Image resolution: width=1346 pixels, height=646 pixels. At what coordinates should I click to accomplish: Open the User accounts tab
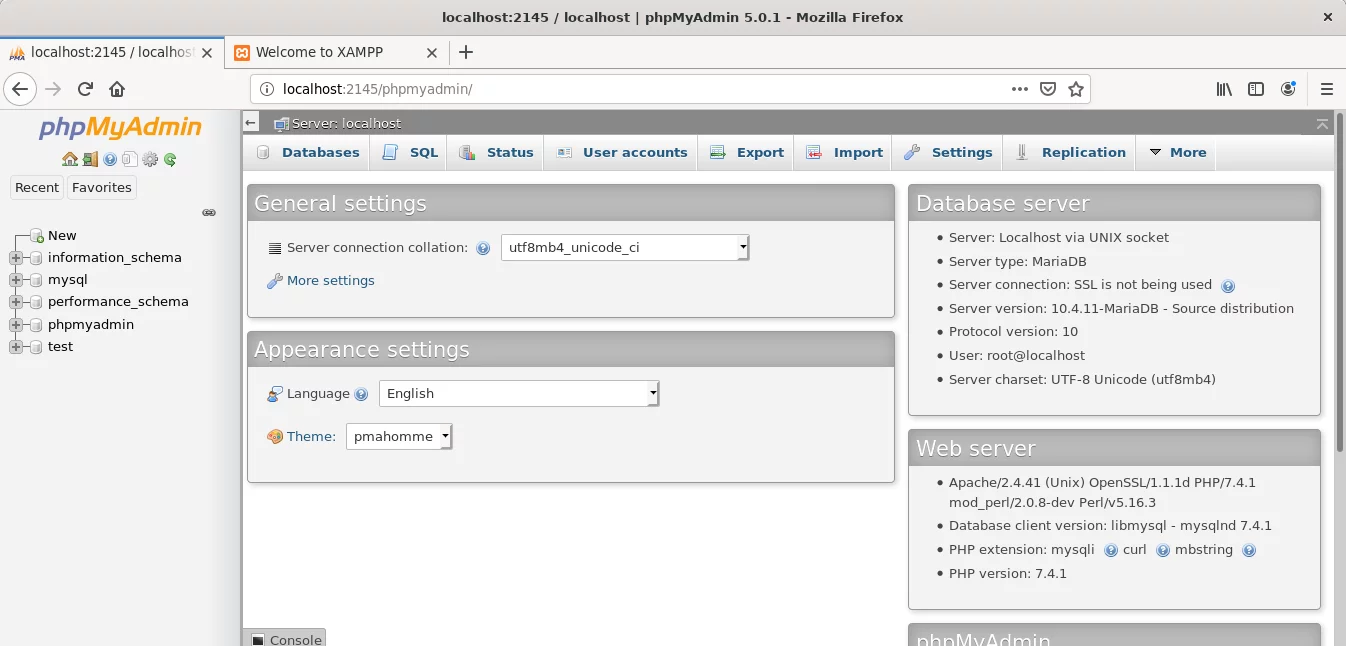[x=621, y=152]
